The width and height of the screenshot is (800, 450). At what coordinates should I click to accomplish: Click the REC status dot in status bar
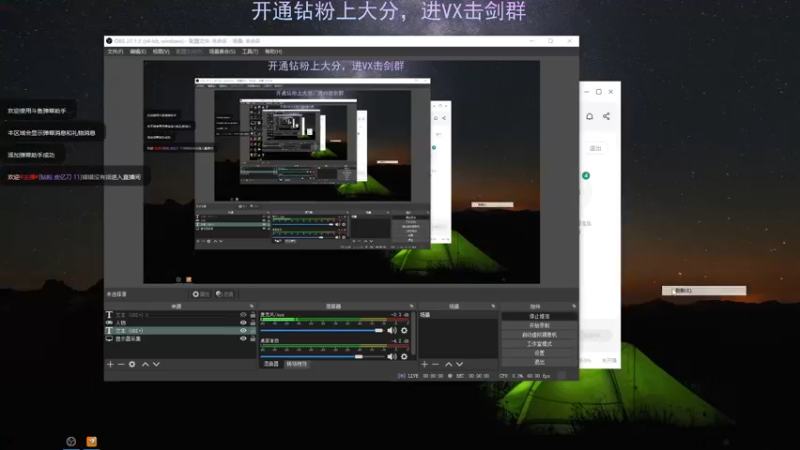point(450,376)
